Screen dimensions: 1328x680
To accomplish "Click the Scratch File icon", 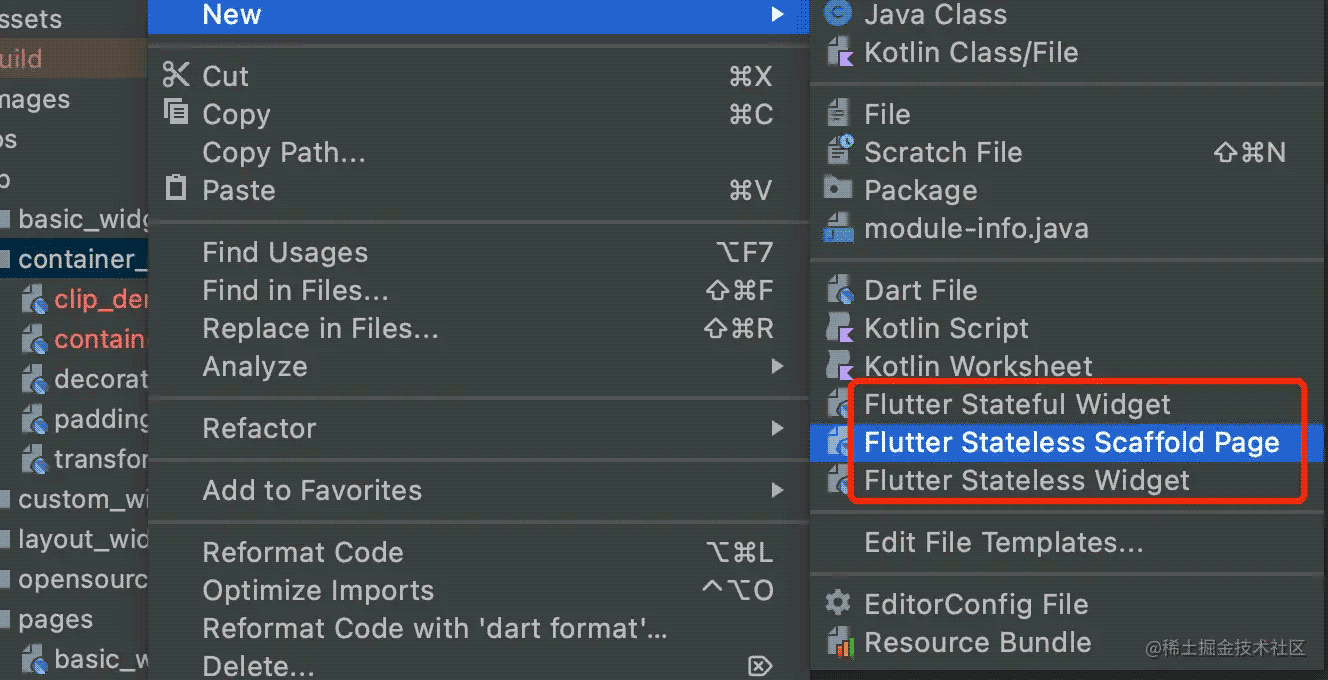I will tap(837, 152).
